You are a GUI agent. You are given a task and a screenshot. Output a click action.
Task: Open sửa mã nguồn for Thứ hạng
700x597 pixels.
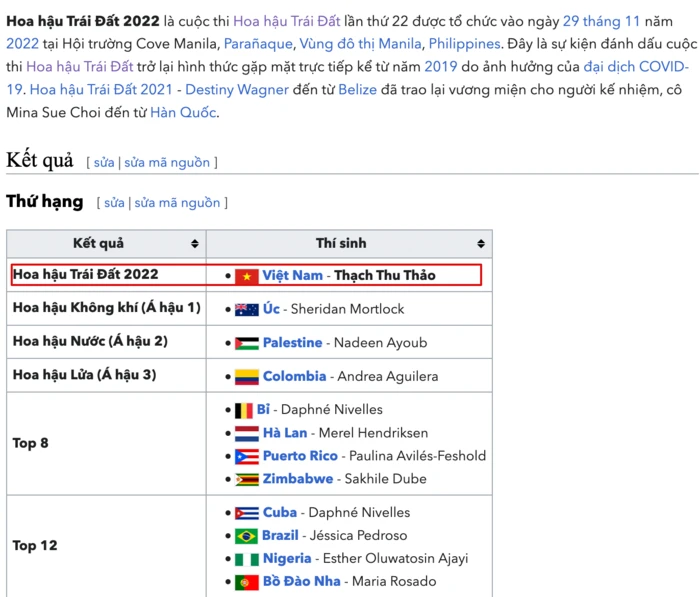(177, 203)
